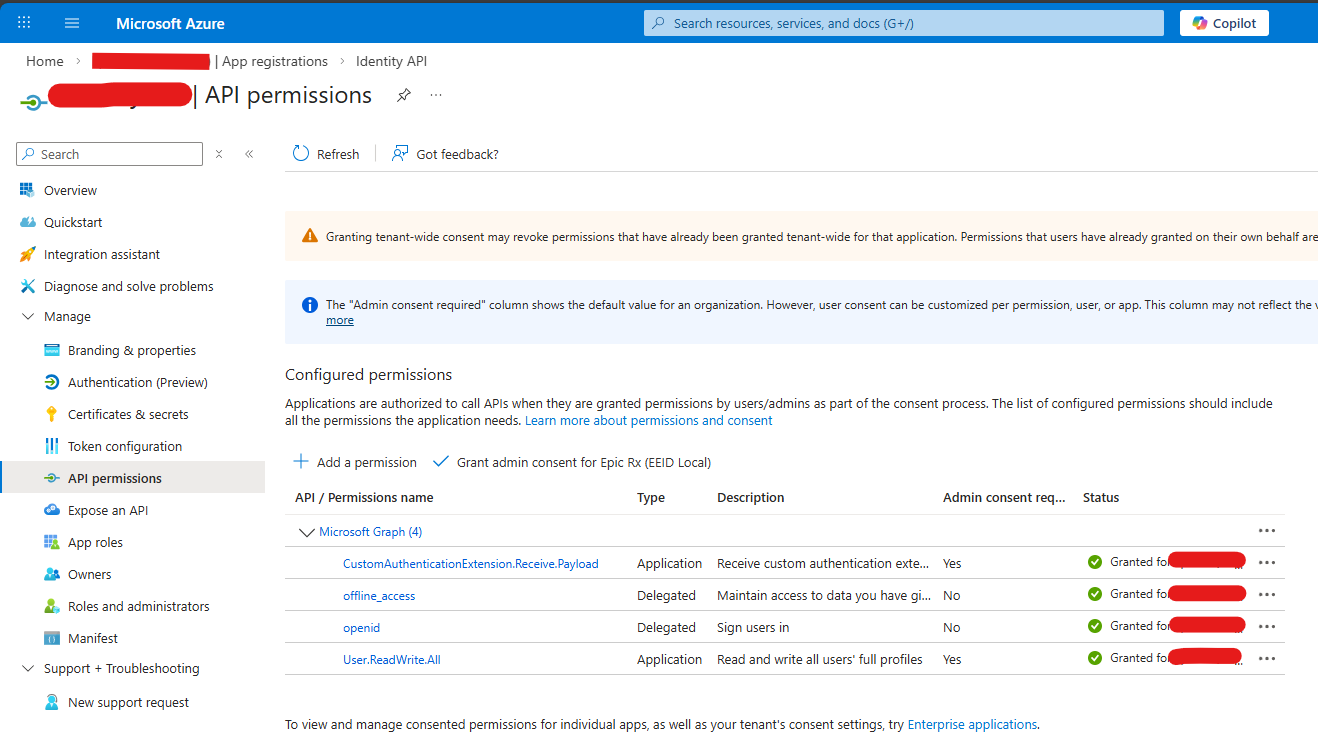This screenshot has height=751, width=1318.
Task: Collapse the Support + Troubleshooting section
Action: coord(27,668)
